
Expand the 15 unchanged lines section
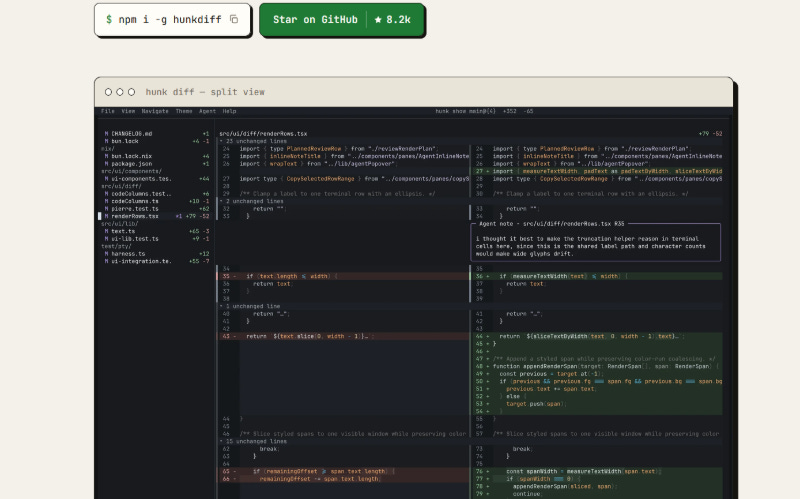[254, 441]
